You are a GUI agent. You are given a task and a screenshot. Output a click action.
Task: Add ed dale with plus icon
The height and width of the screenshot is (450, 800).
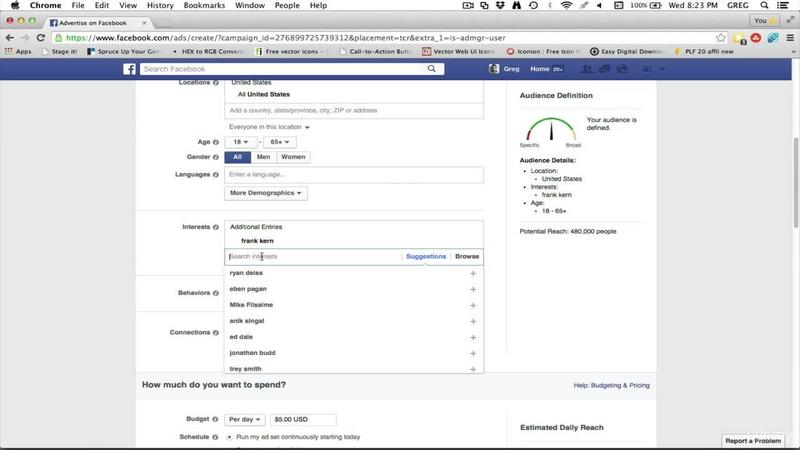pyautogui.click(x=473, y=337)
